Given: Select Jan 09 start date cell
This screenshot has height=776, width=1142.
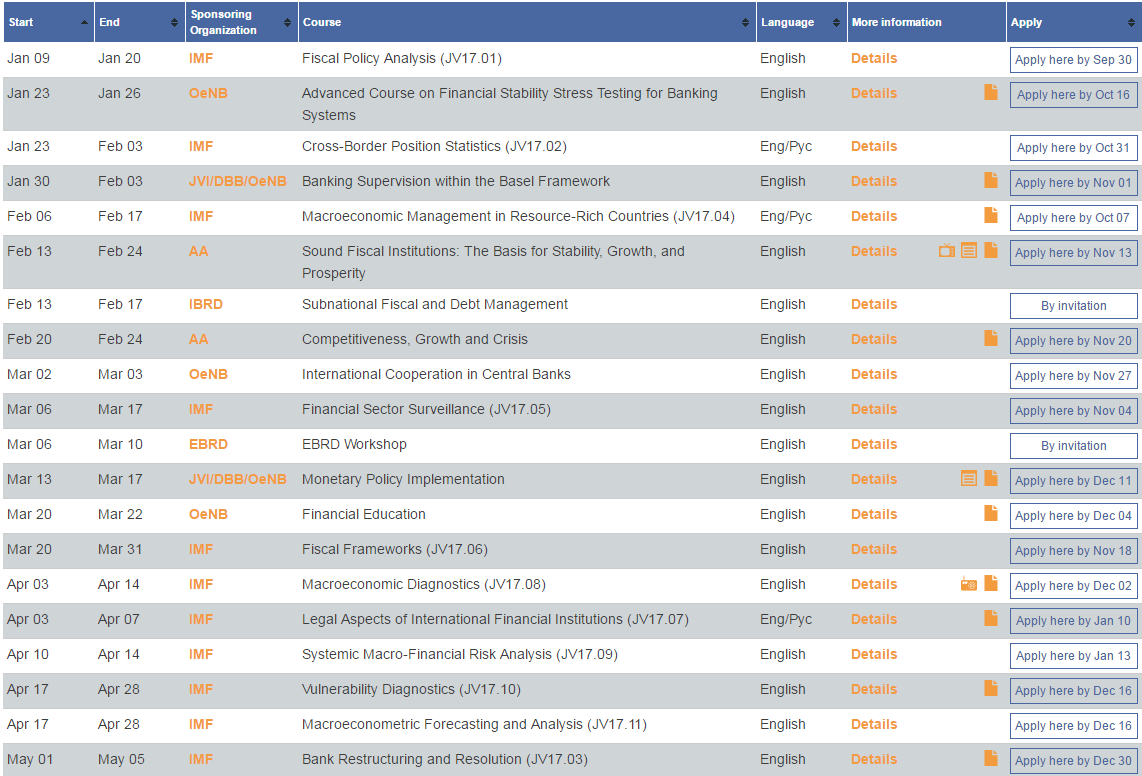Looking at the screenshot, I should [x=28, y=58].
